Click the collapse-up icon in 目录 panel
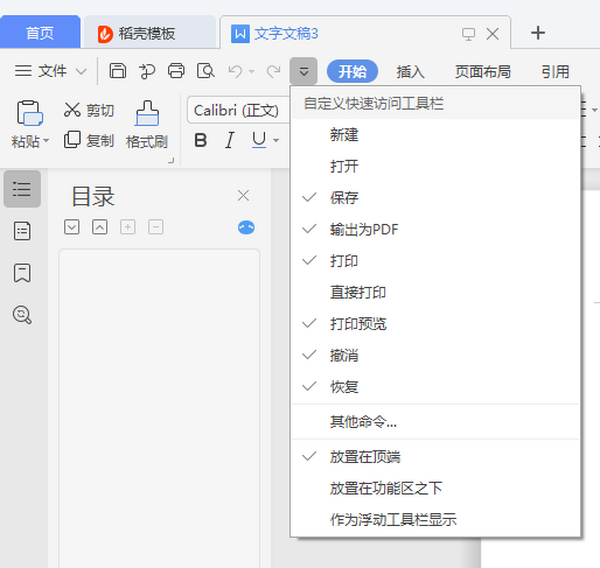600x568 pixels. coord(99,227)
